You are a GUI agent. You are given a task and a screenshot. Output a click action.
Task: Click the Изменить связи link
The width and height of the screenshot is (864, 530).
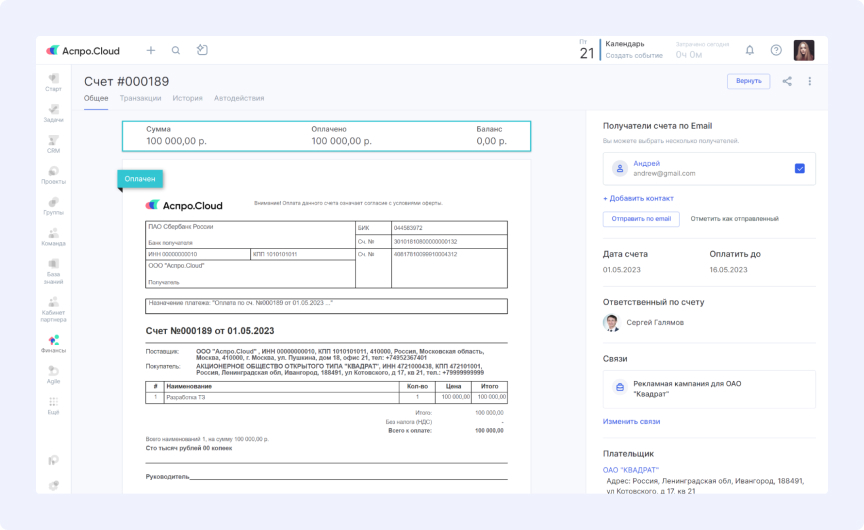point(631,421)
